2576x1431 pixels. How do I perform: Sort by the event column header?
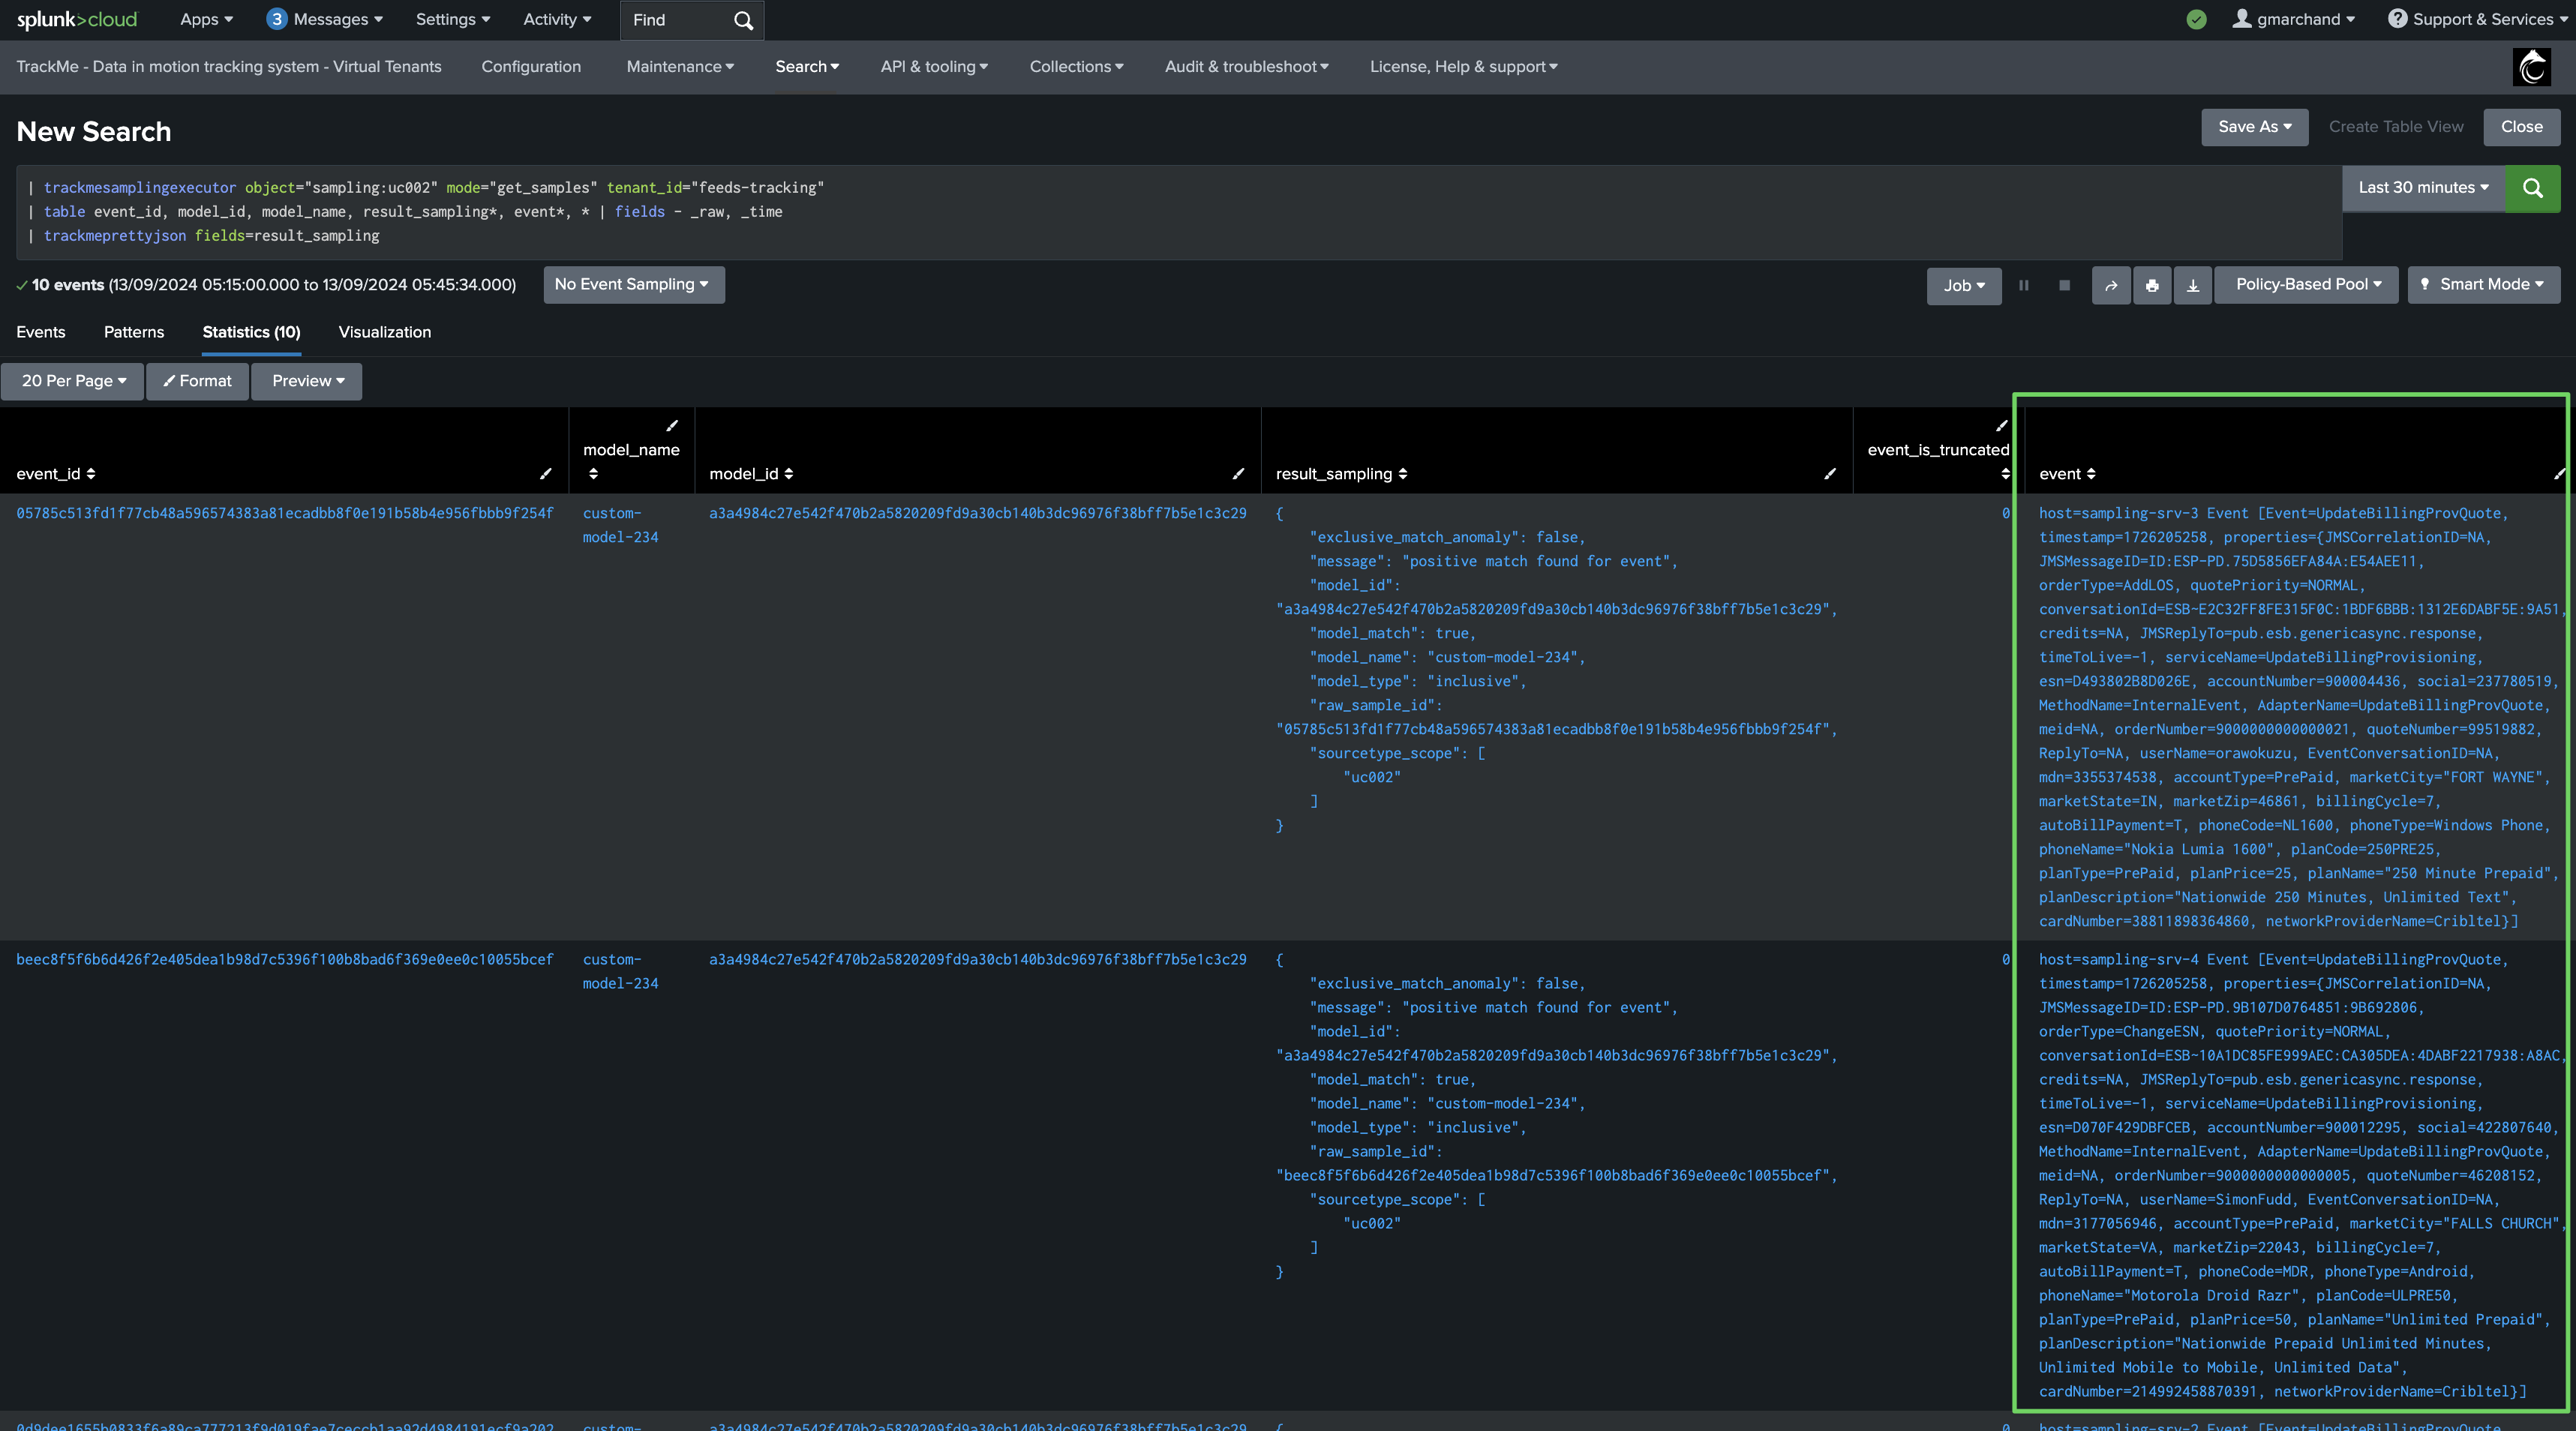(2067, 474)
